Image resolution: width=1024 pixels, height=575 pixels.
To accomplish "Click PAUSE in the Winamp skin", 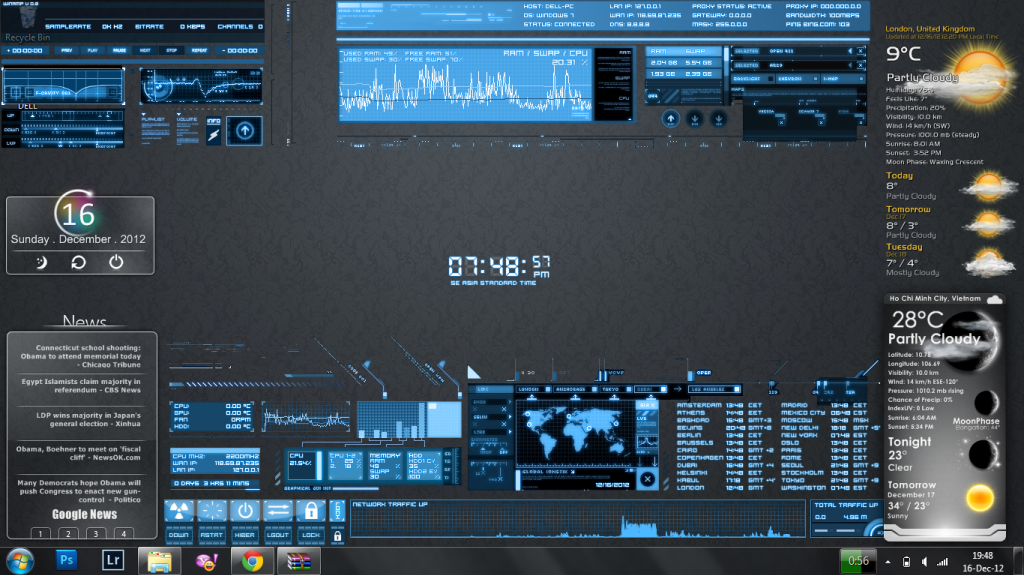I will point(120,50).
